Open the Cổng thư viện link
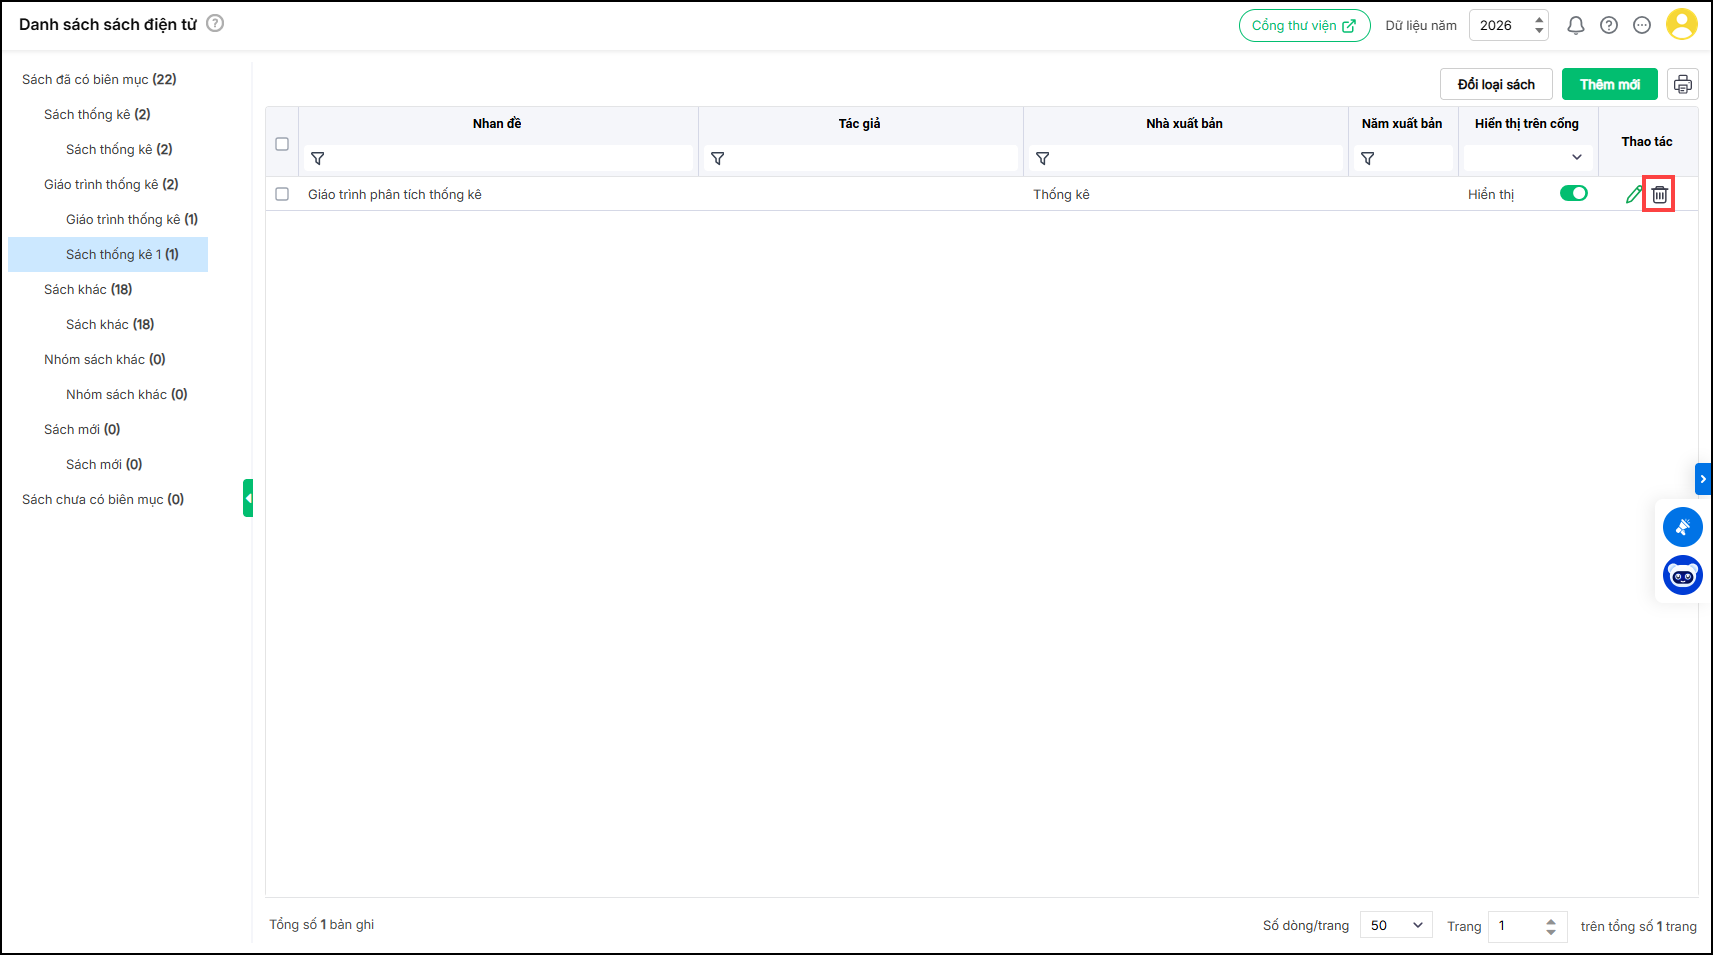The height and width of the screenshot is (955, 1713). click(x=1304, y=26)
